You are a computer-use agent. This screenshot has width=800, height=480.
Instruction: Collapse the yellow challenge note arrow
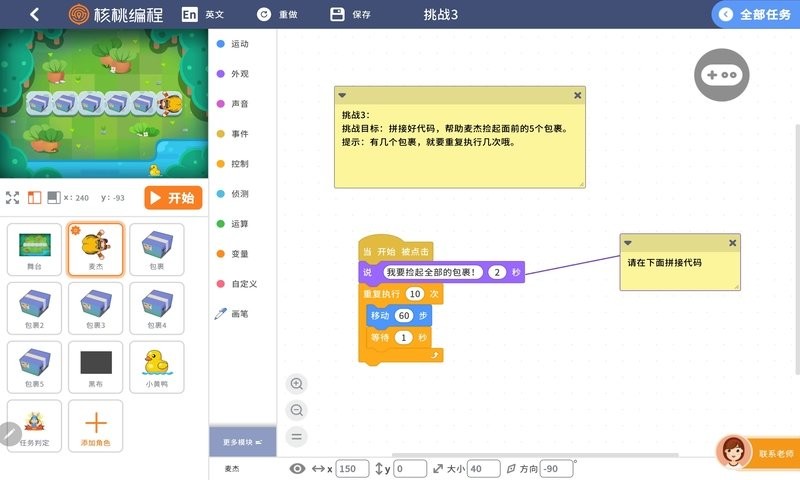click(x=342, y=96)
